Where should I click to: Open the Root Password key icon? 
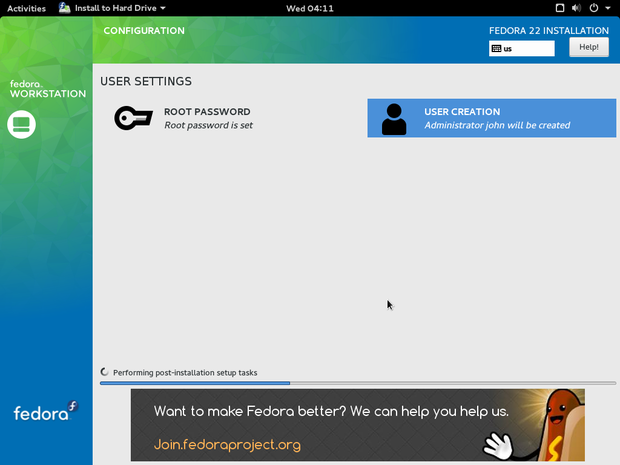(x=133, y=118)
